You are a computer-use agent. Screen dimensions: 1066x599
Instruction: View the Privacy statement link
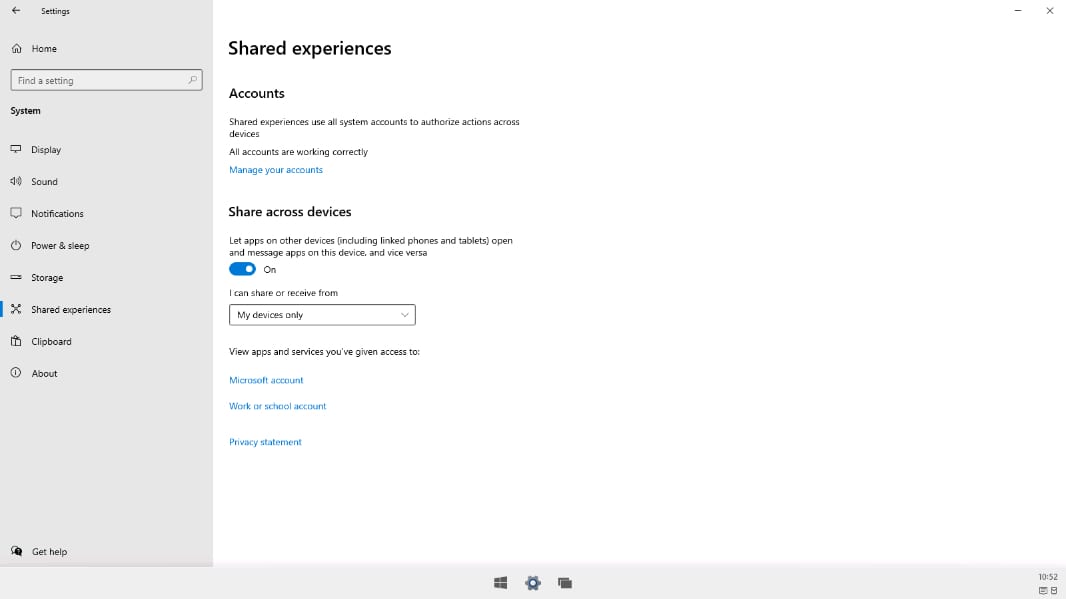coord(265,442)
